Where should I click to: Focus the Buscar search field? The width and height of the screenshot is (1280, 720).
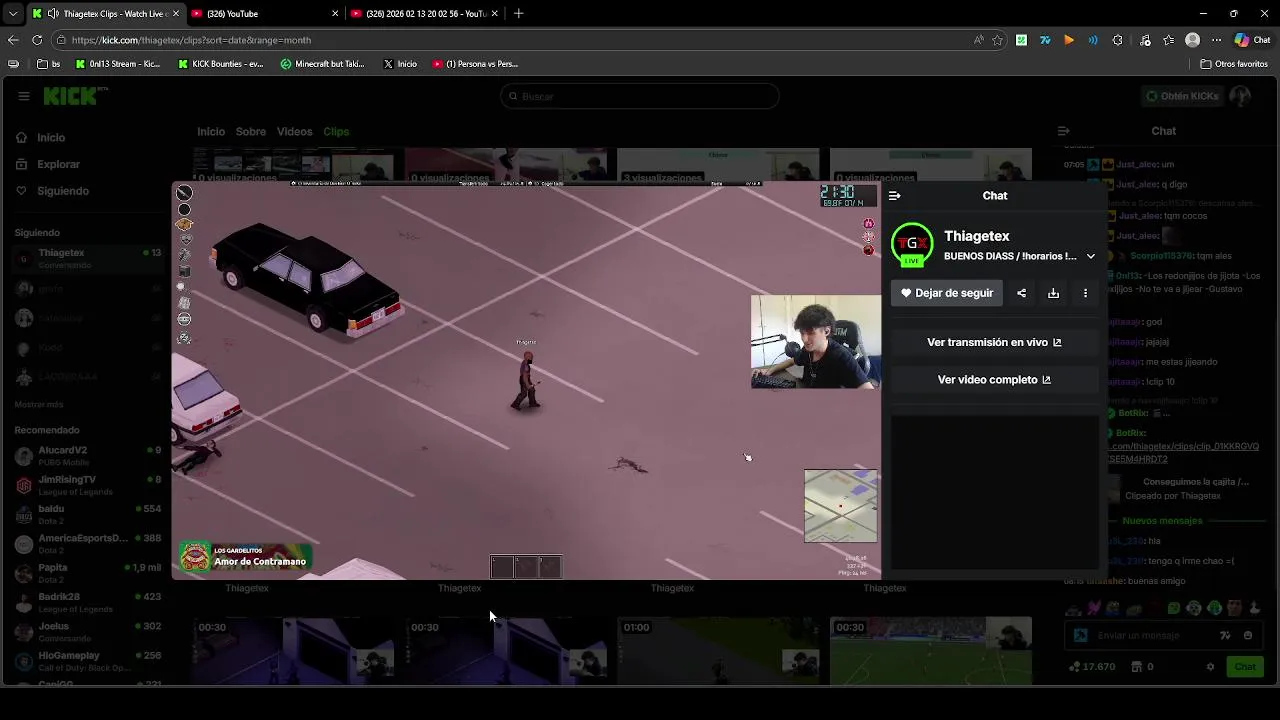[x=640, y=96]
